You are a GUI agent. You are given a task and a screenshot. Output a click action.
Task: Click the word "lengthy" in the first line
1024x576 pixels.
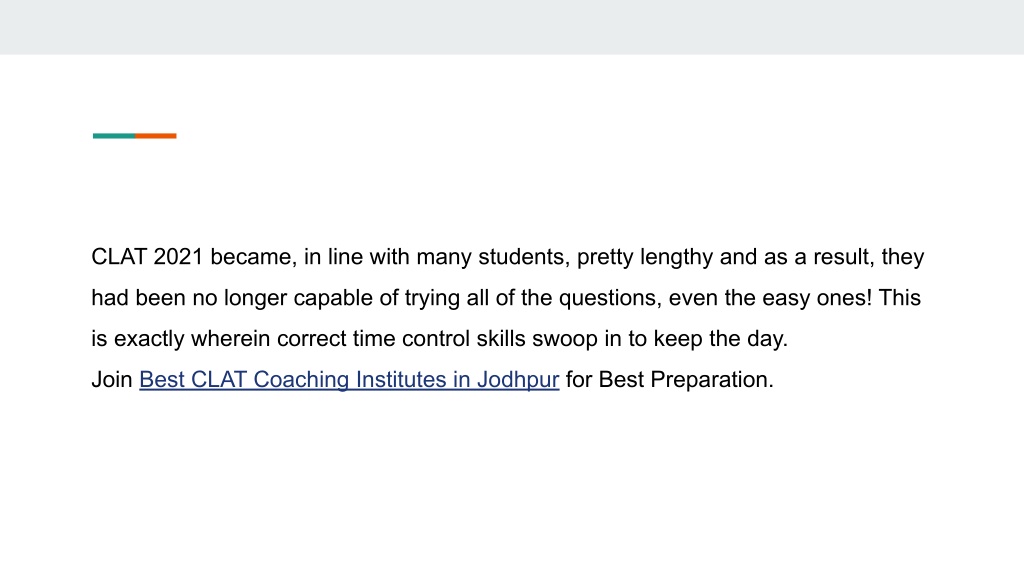click(x=676, y=257)
